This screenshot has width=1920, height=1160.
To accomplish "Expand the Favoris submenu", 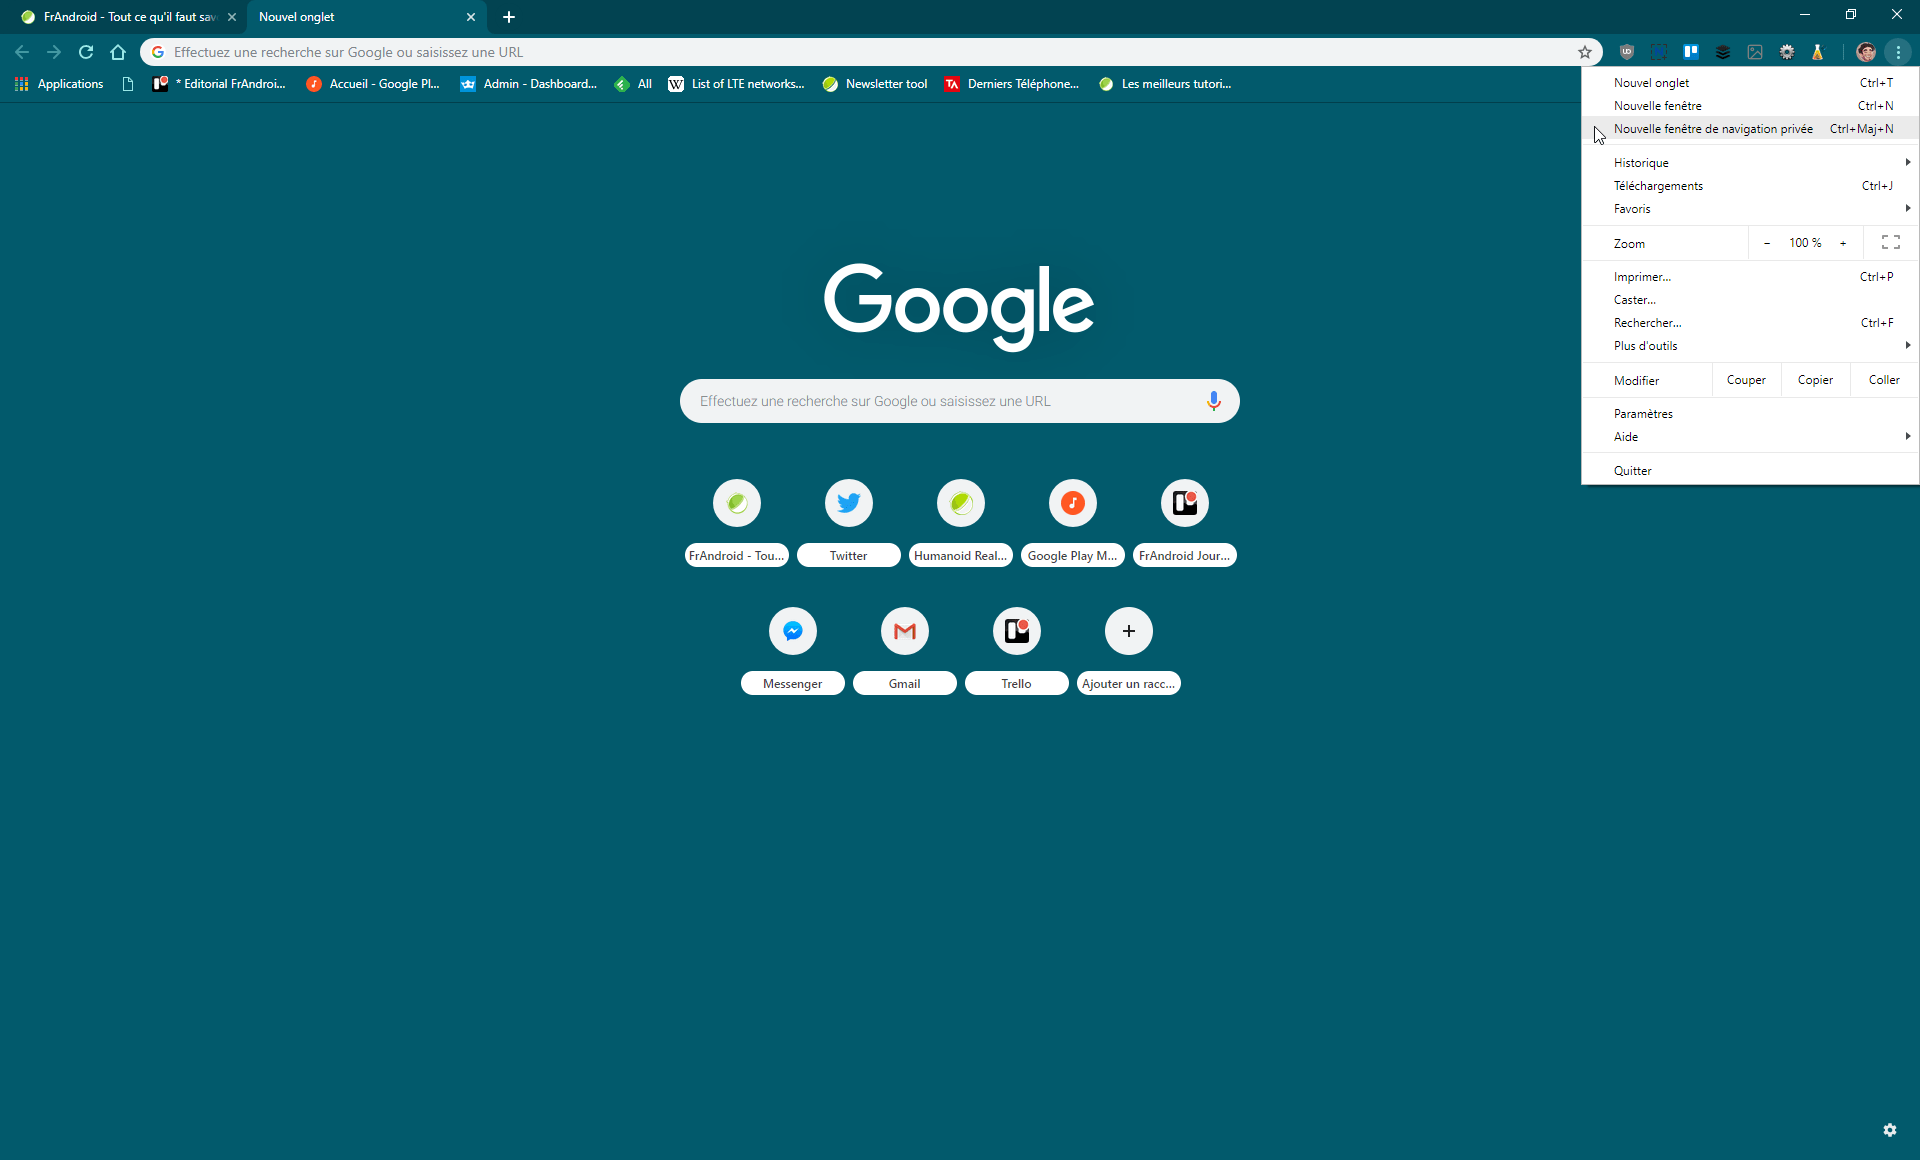I will click(x=1750, y=209).
